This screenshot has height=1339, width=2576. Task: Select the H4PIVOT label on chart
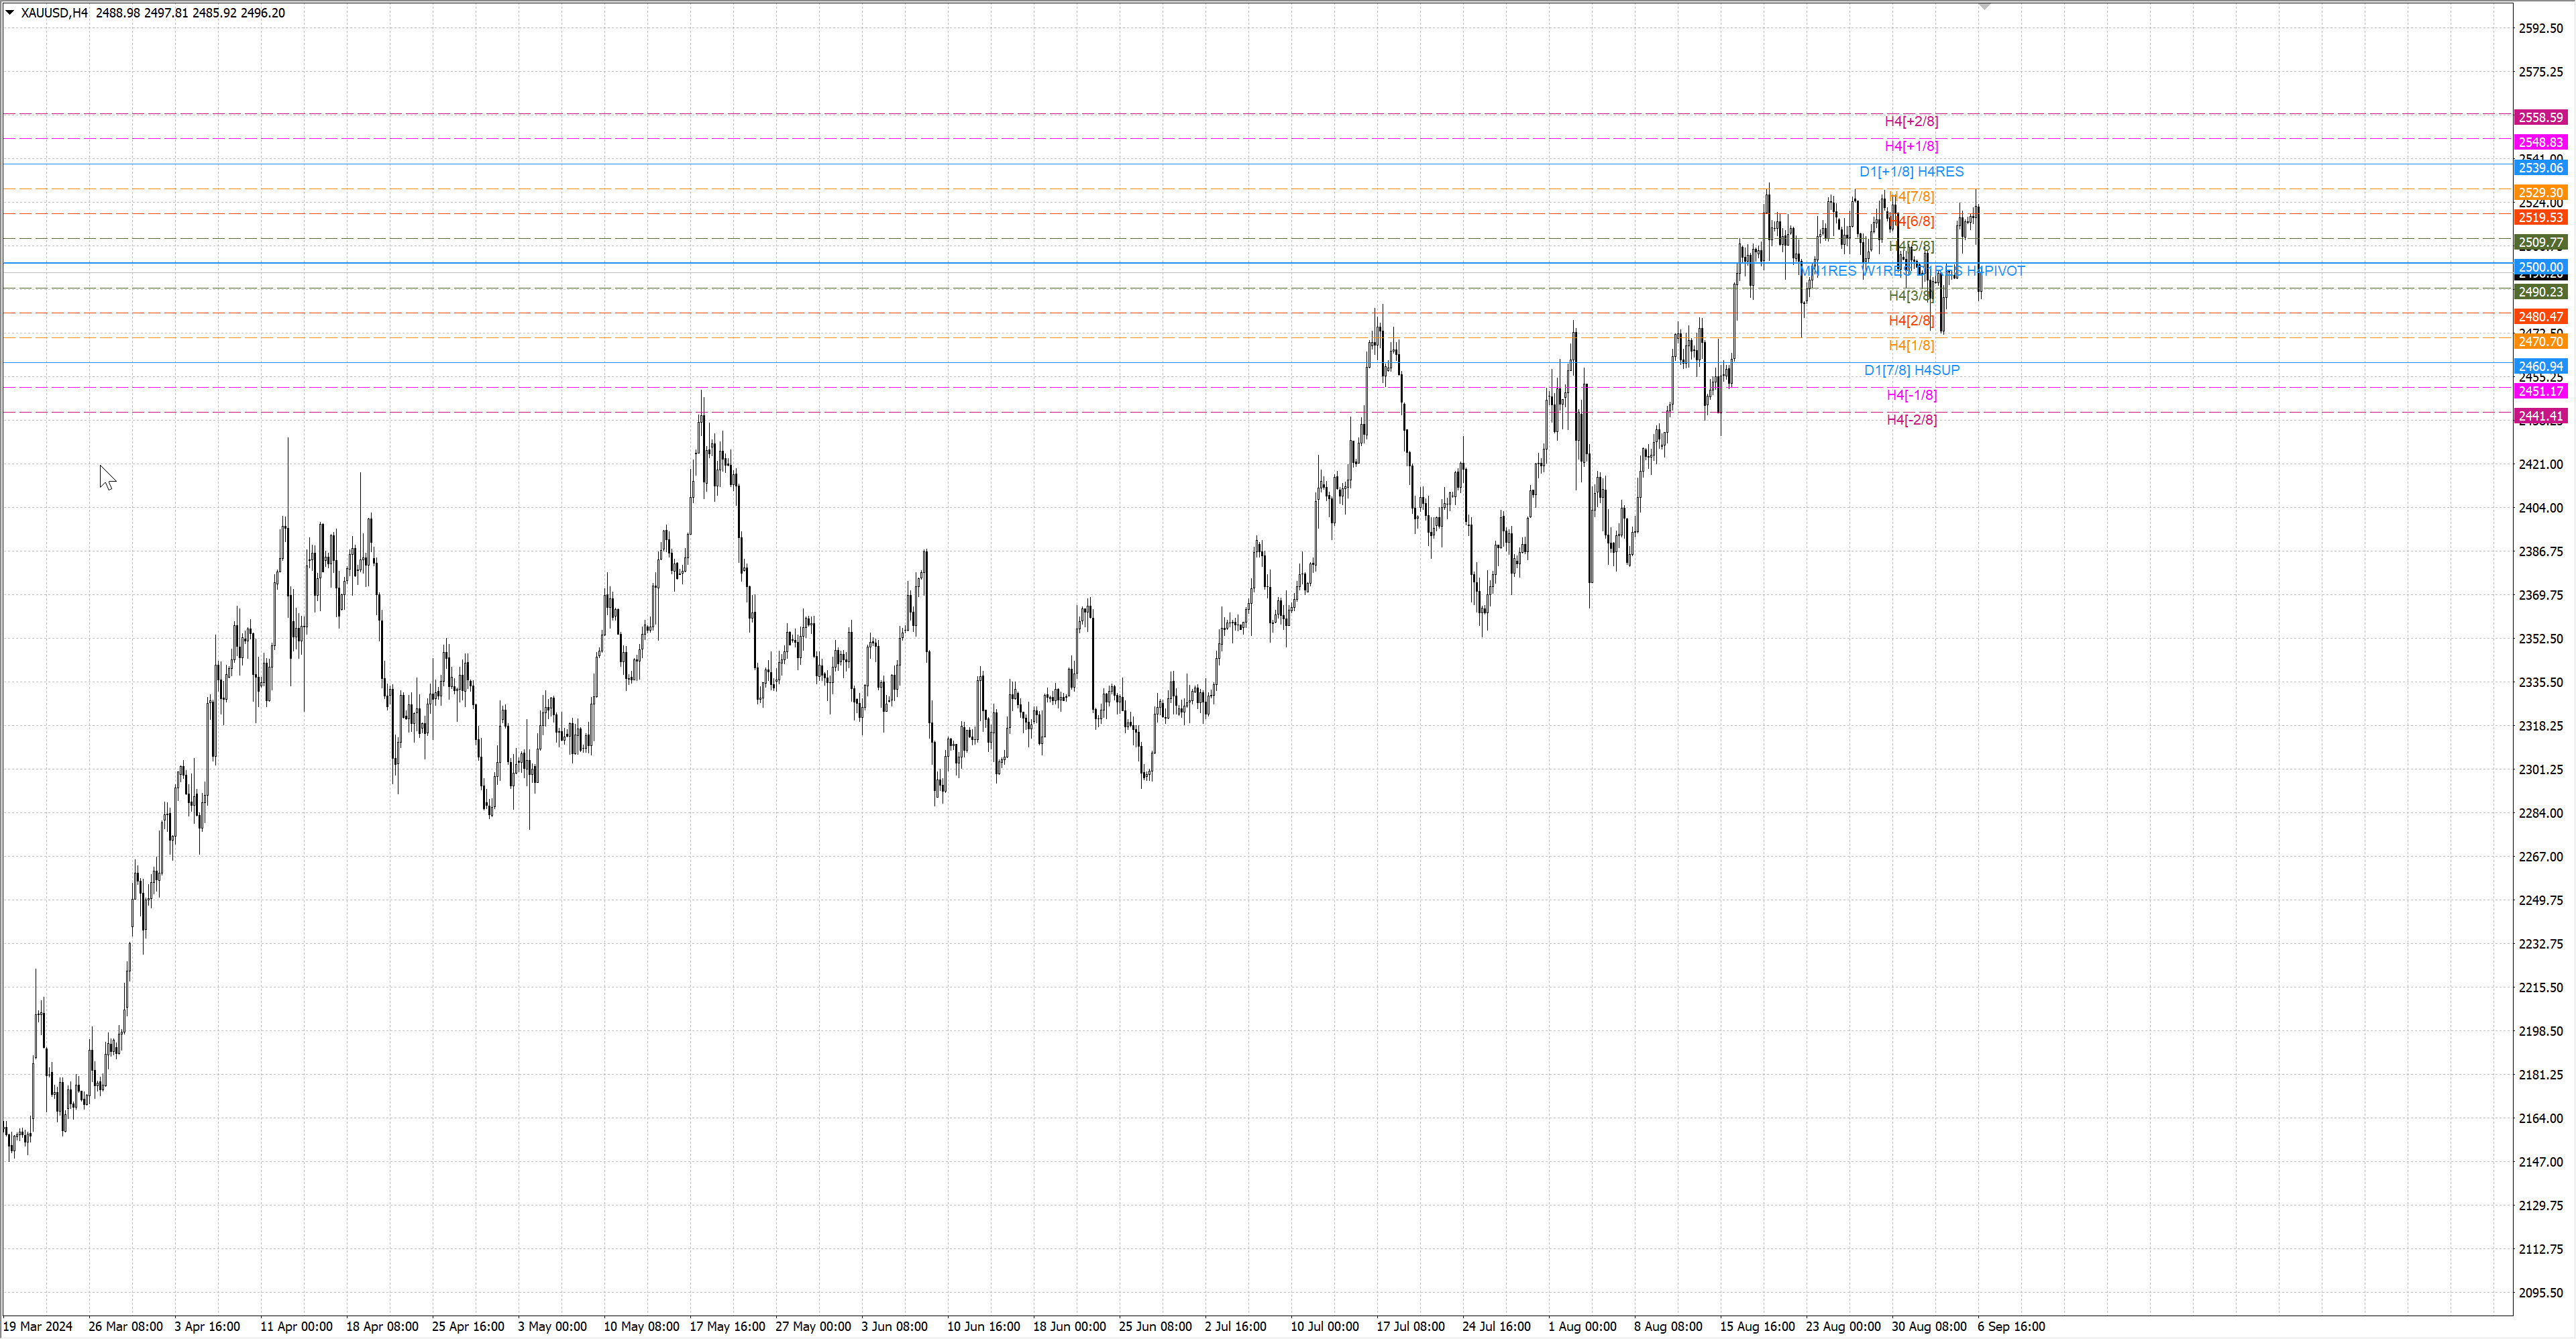(x=1996, y=271)
